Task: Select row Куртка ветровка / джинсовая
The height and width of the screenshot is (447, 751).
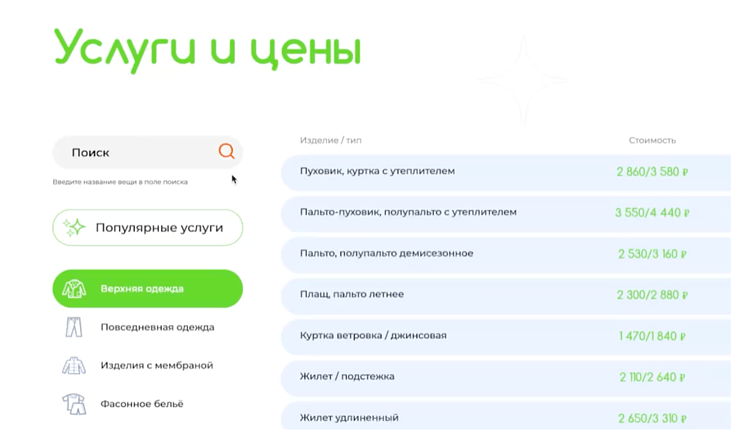Action: (x=506, y=336)
